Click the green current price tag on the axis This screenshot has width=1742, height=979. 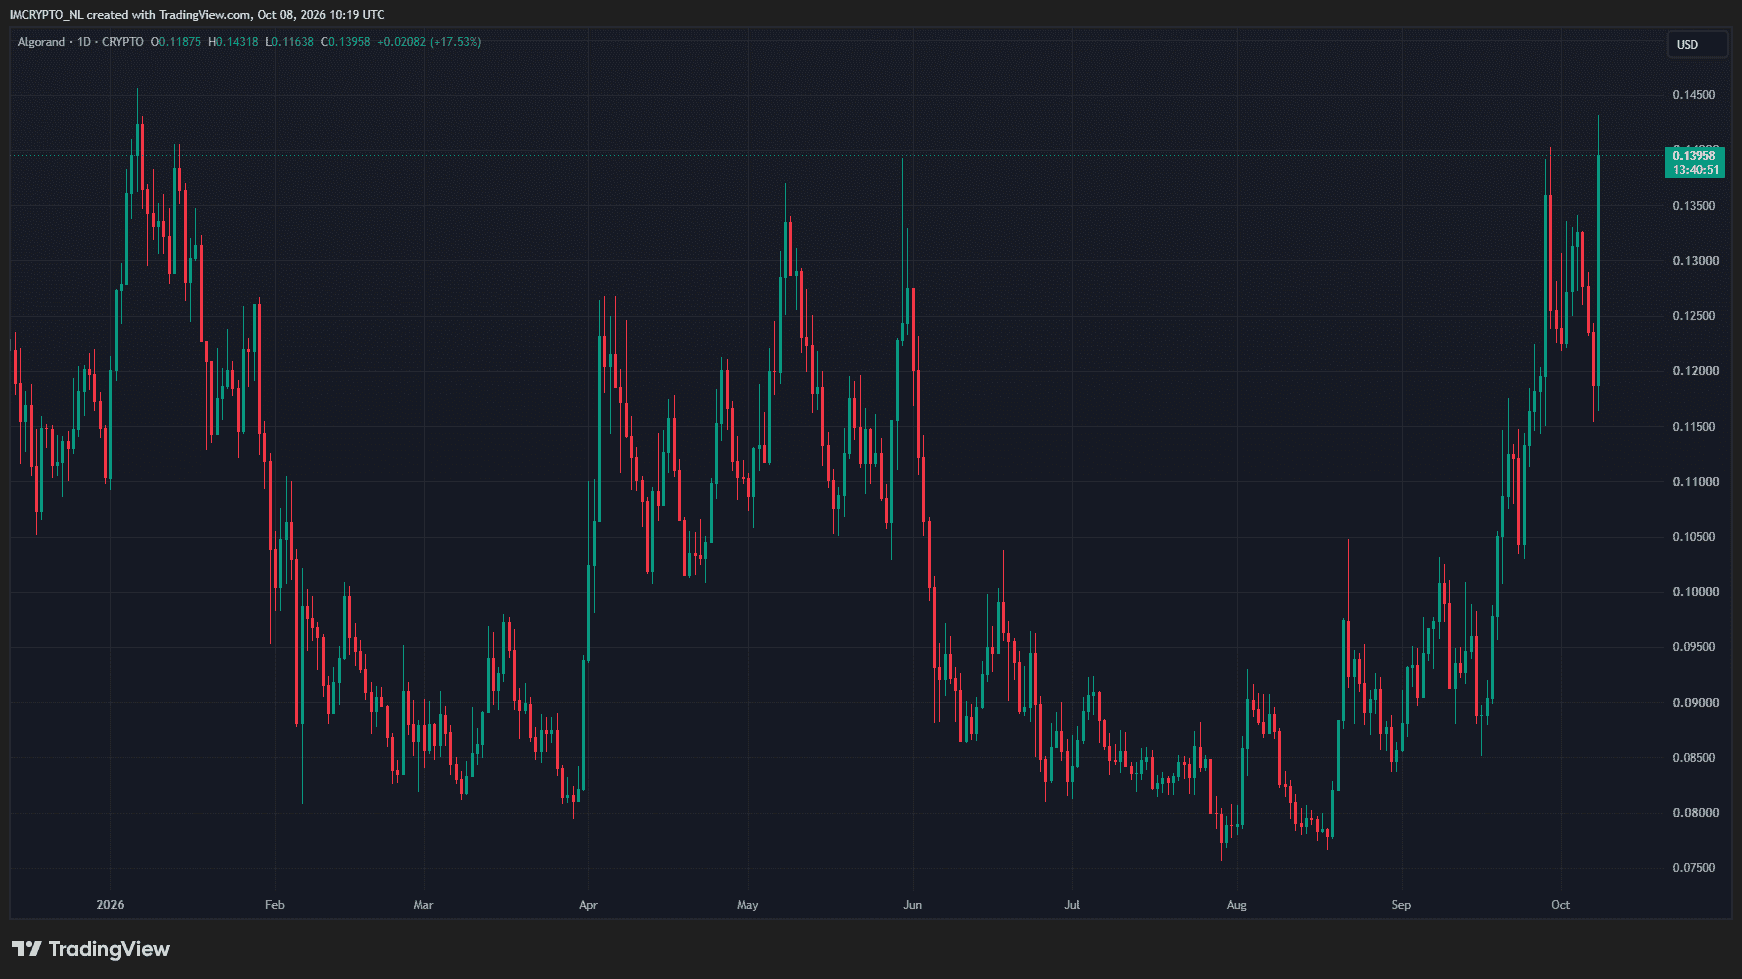[x=1695, y=162]
